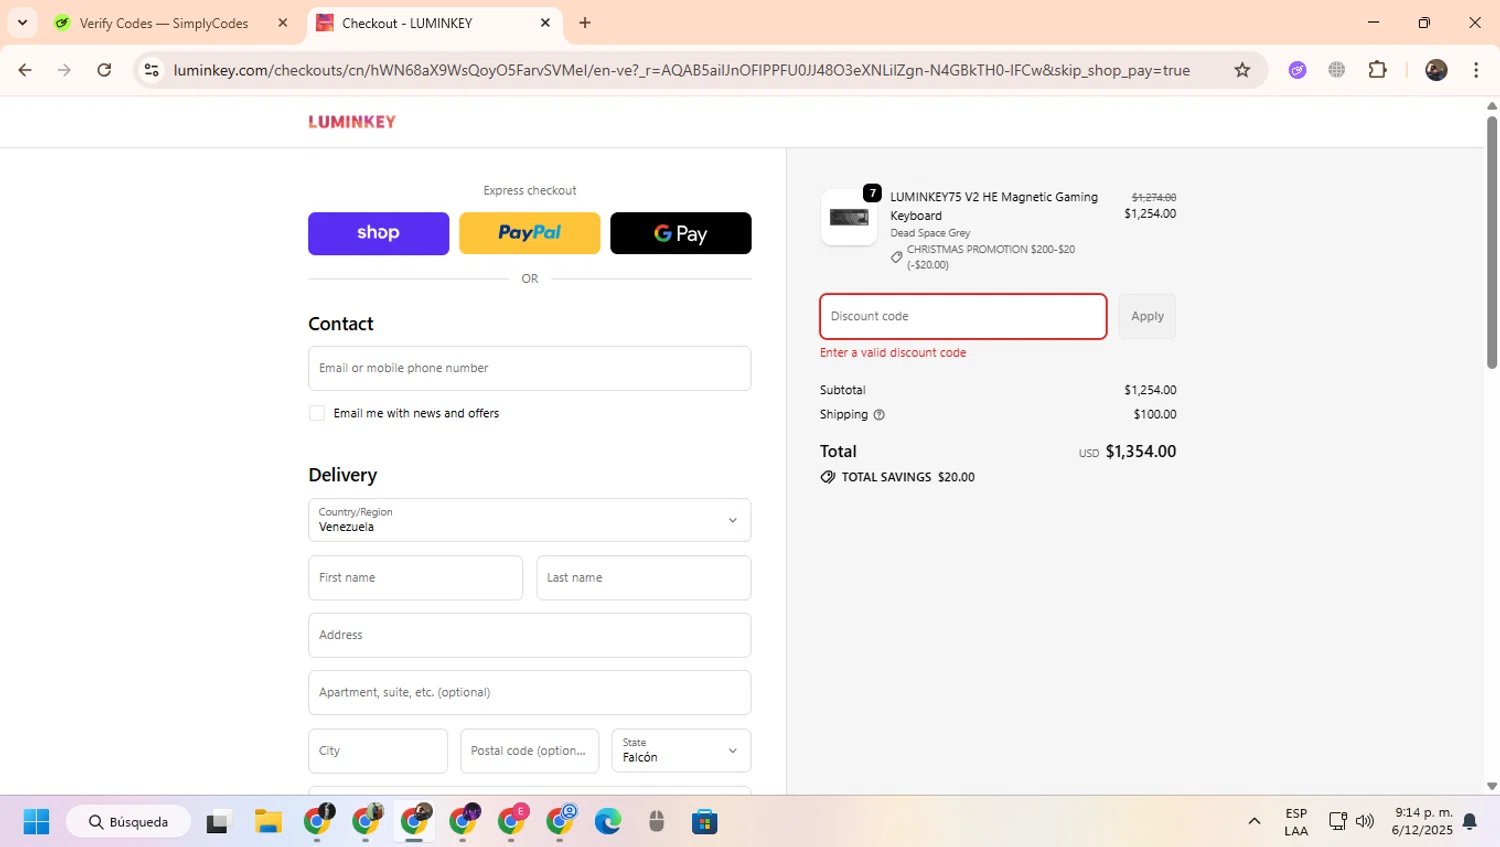Click the Last name field
Image resolution: width=1500 pixels, height=847 pixels.
[x=643, y=578]
